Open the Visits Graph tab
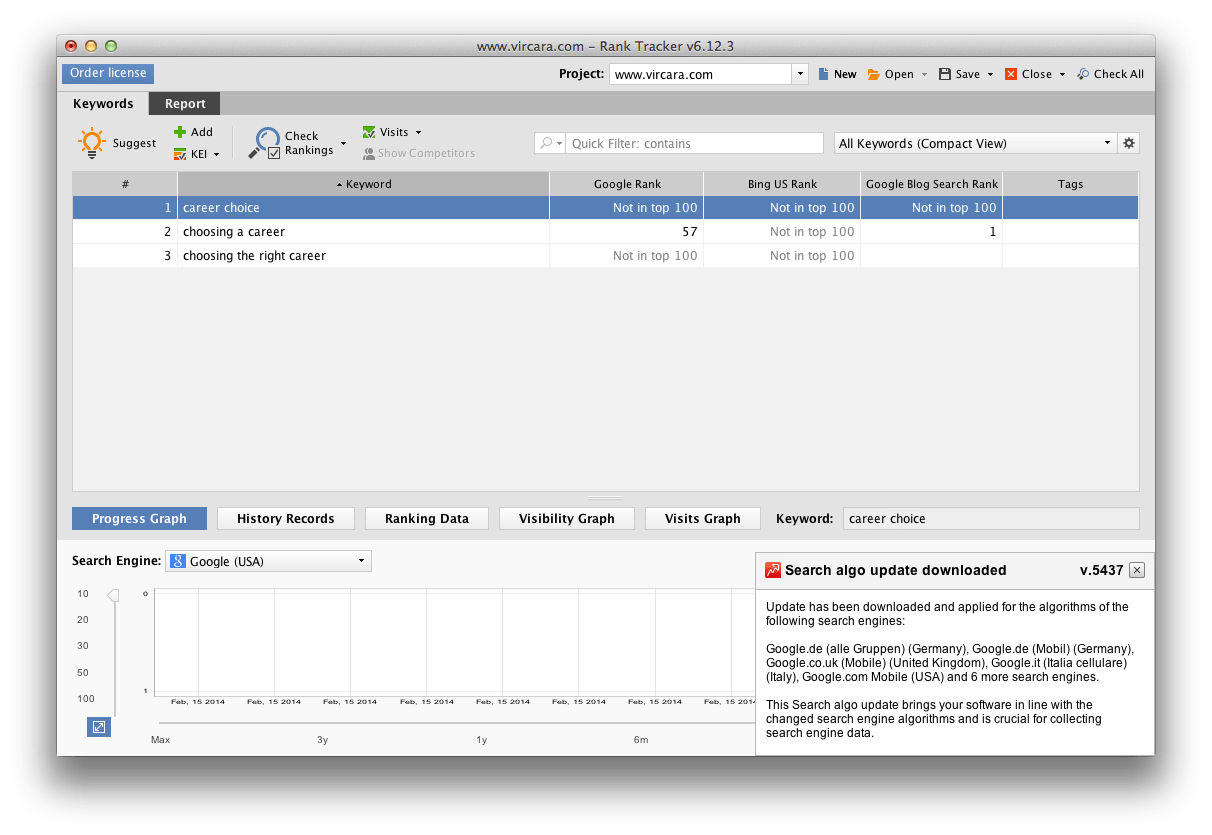Image resolution: width=1212 pixels, height=835 pixels. (x=702, y=518)
